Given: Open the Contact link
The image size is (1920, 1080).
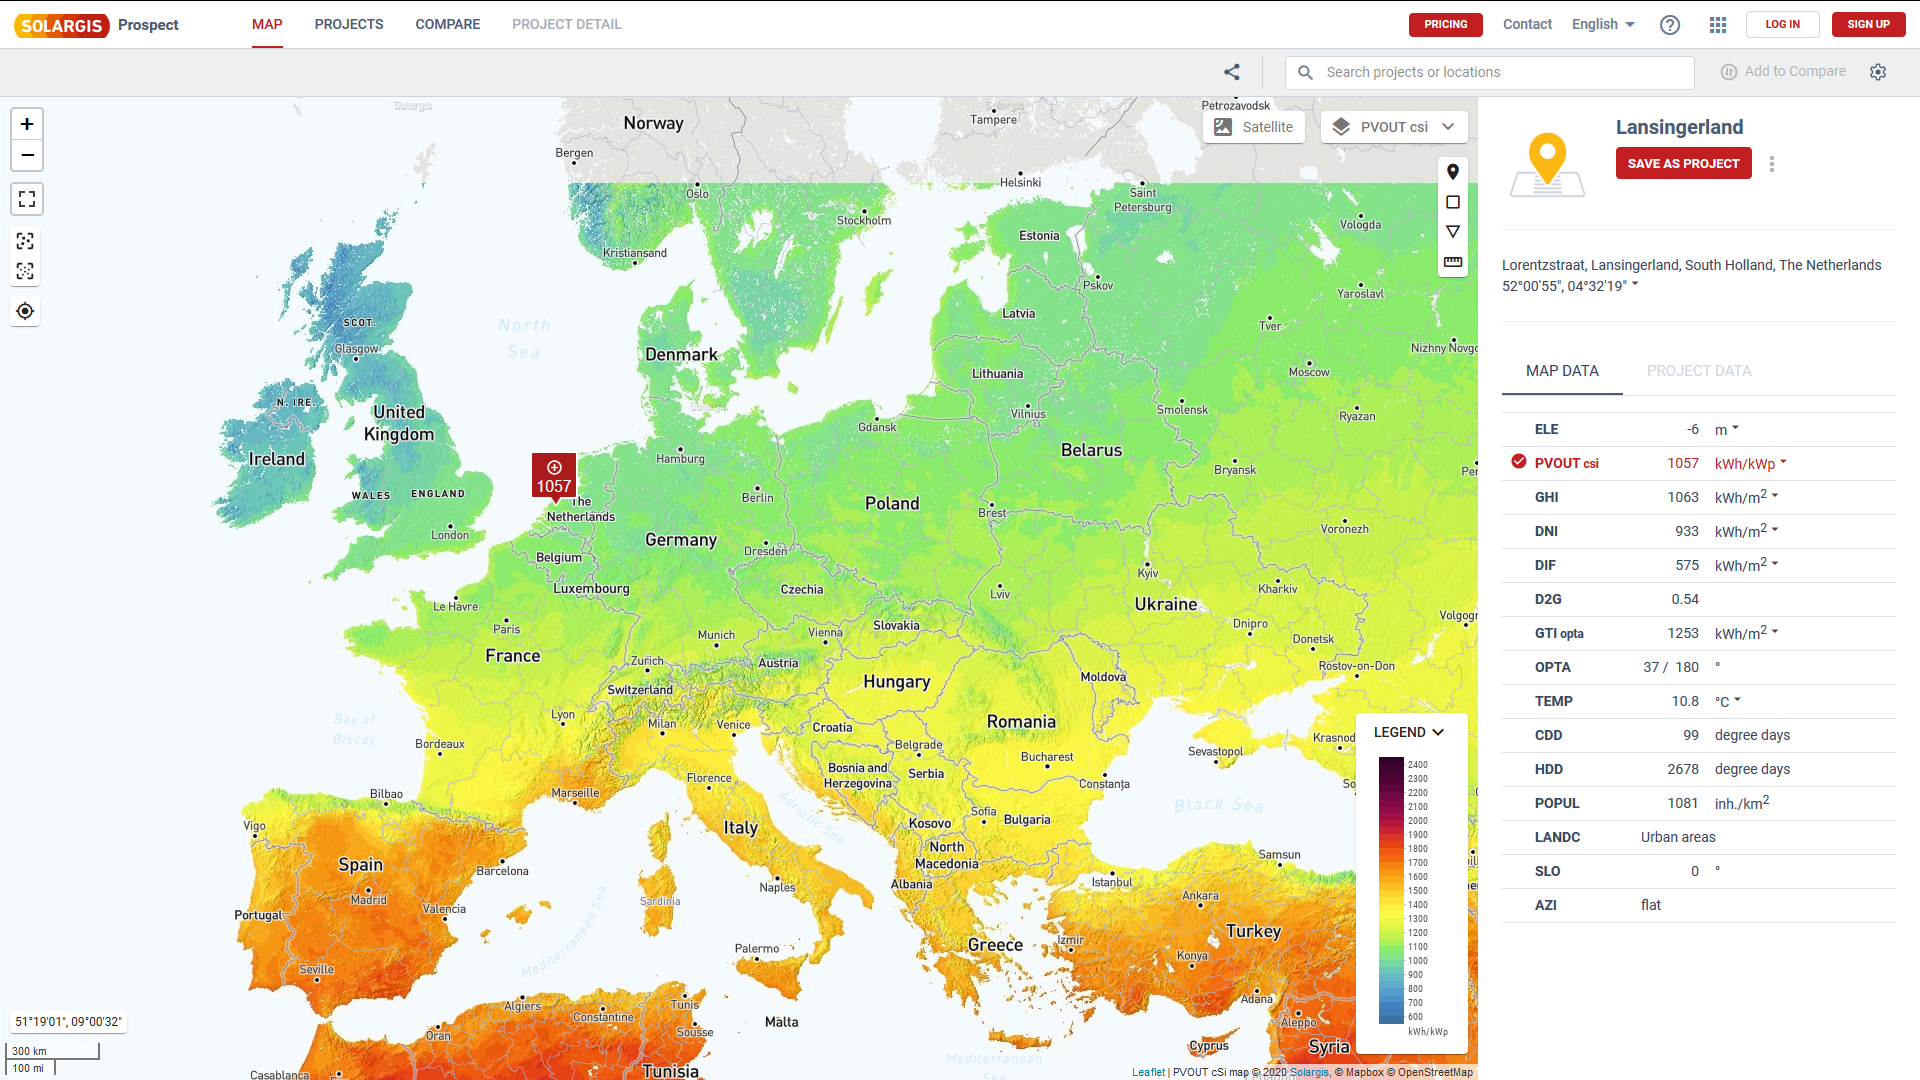Looking at the screenshot, I should [x=1527, y=24].
